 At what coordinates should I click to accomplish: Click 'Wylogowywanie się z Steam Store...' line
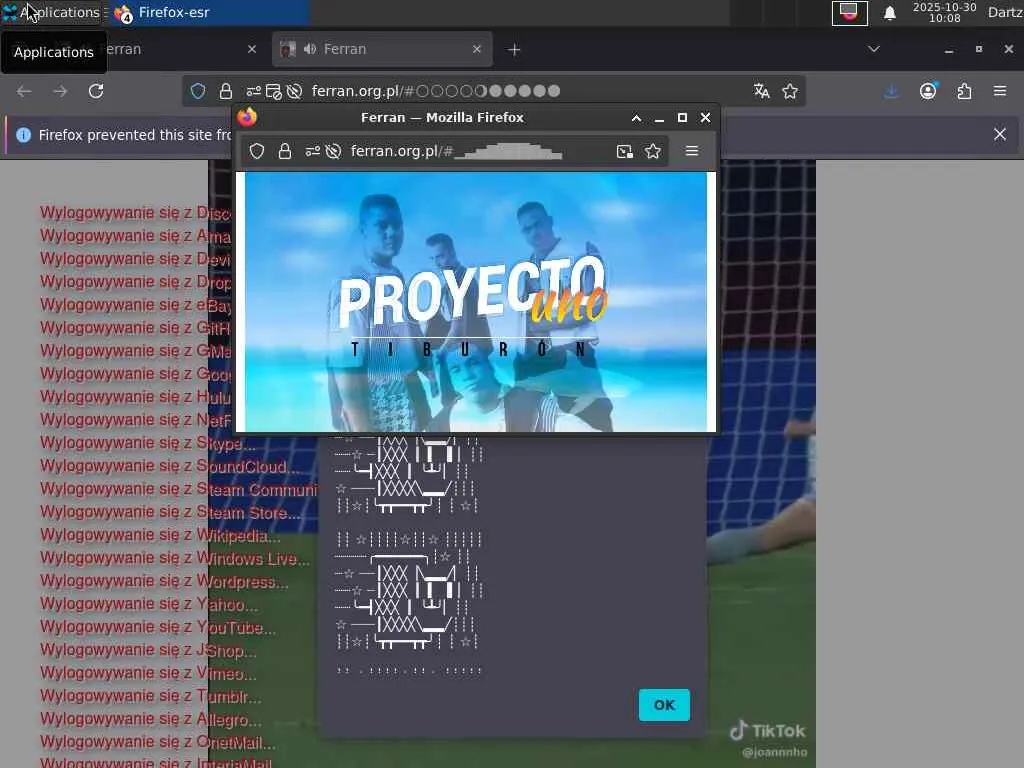[x=170, y=513]
